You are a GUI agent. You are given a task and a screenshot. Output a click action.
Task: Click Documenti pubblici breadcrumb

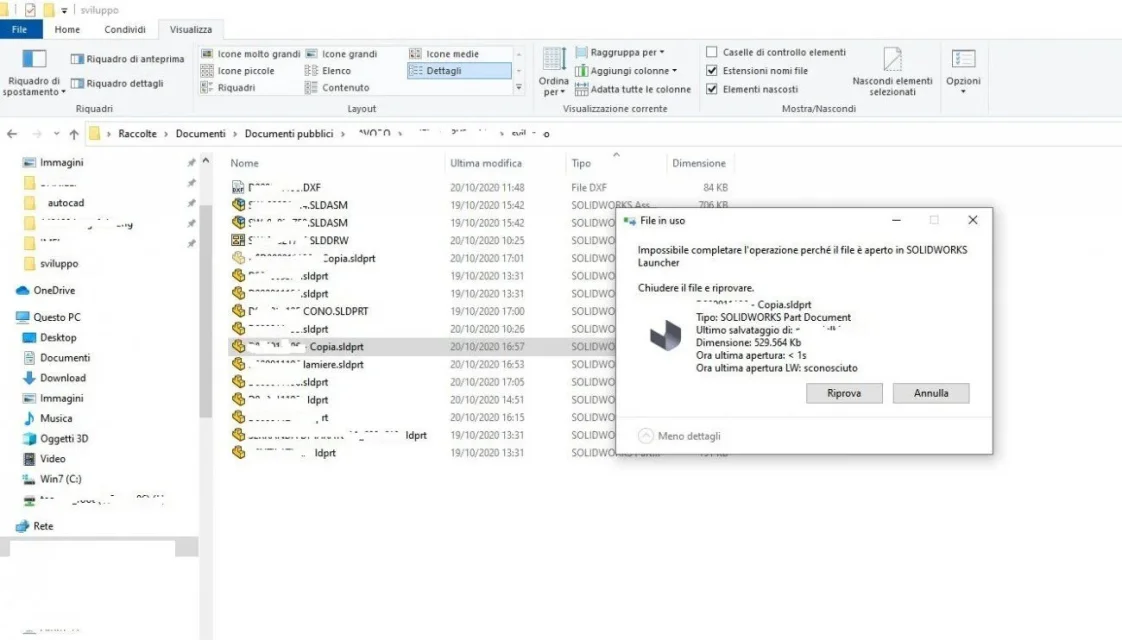click(x=289, y=134)
